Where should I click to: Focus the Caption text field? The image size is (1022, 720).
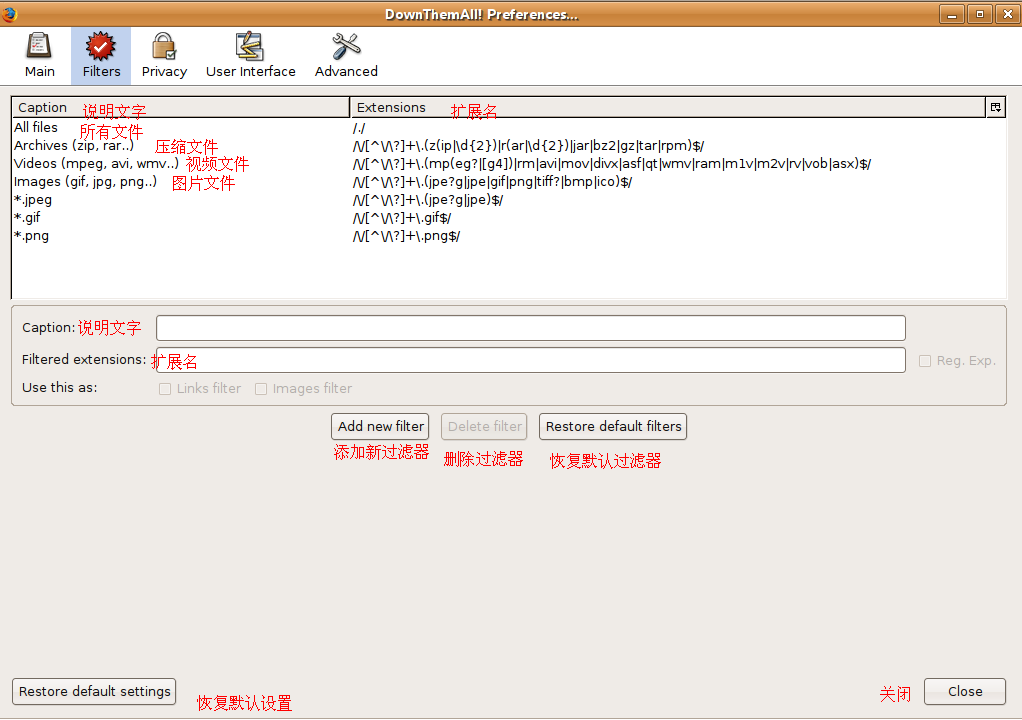531,328
